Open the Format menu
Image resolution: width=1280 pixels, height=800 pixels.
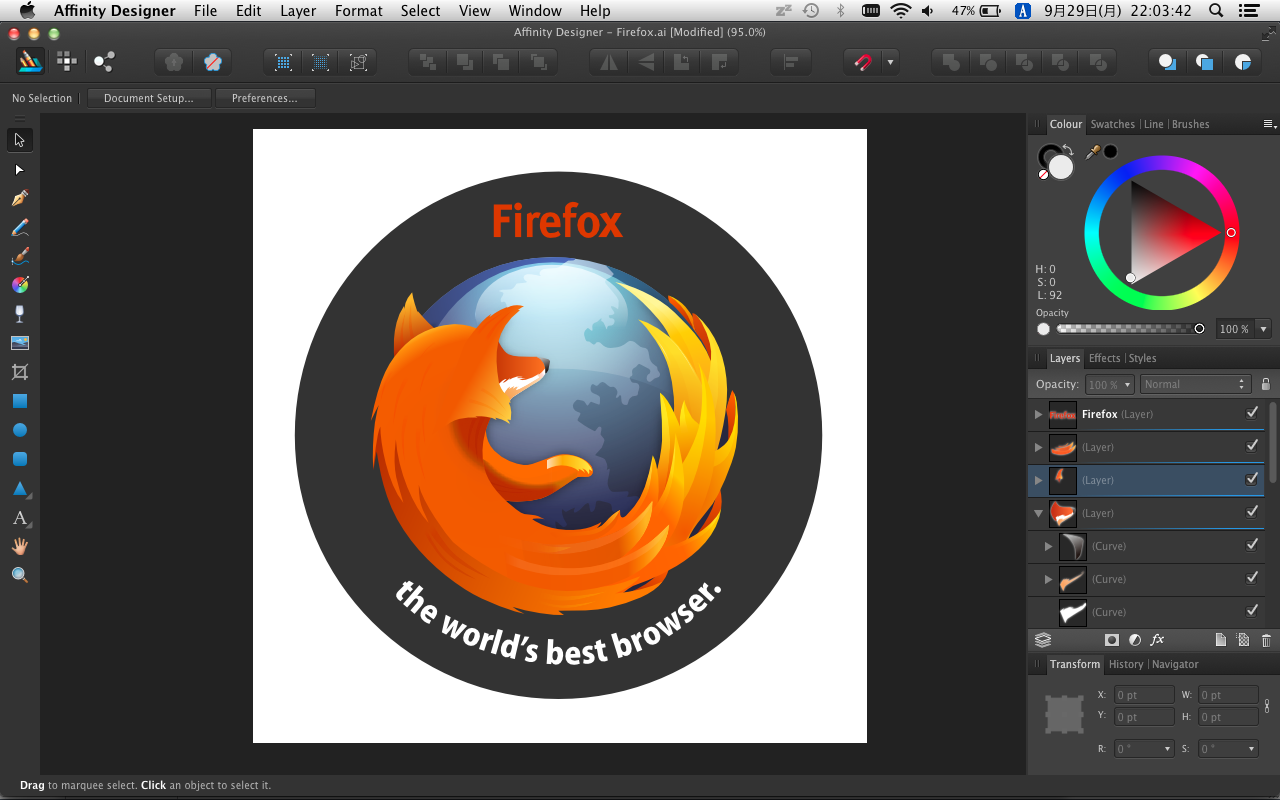coord(358,11)
